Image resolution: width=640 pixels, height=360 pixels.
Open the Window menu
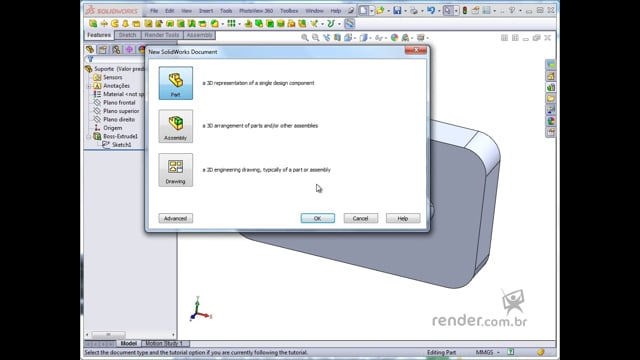pos(314,11)
